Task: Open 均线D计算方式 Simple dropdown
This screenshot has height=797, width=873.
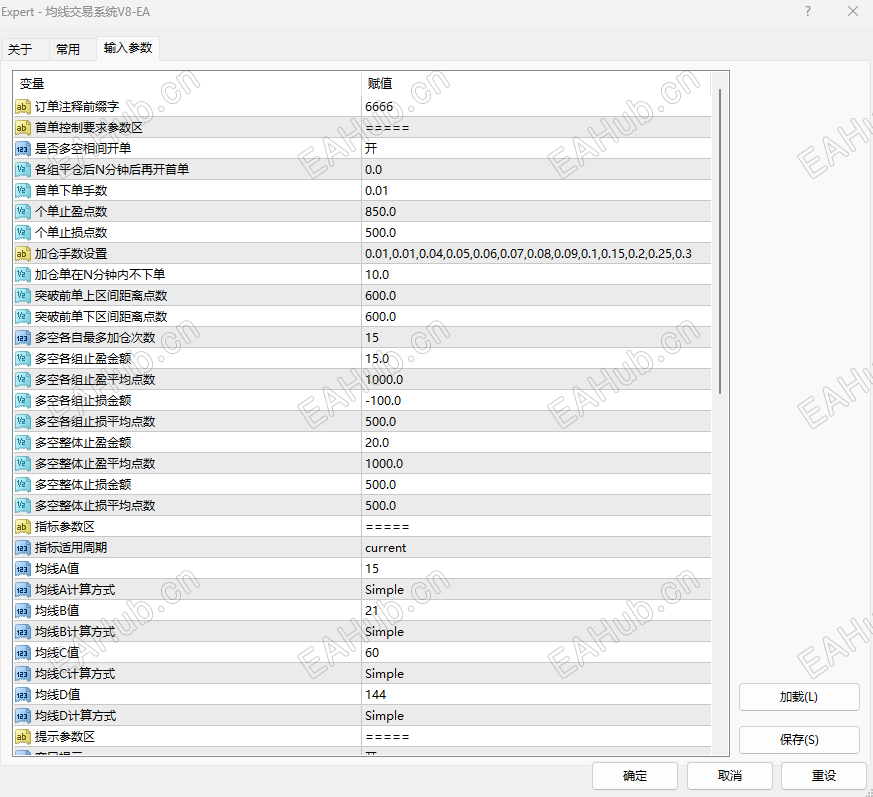Action: [x=536, y=716]
